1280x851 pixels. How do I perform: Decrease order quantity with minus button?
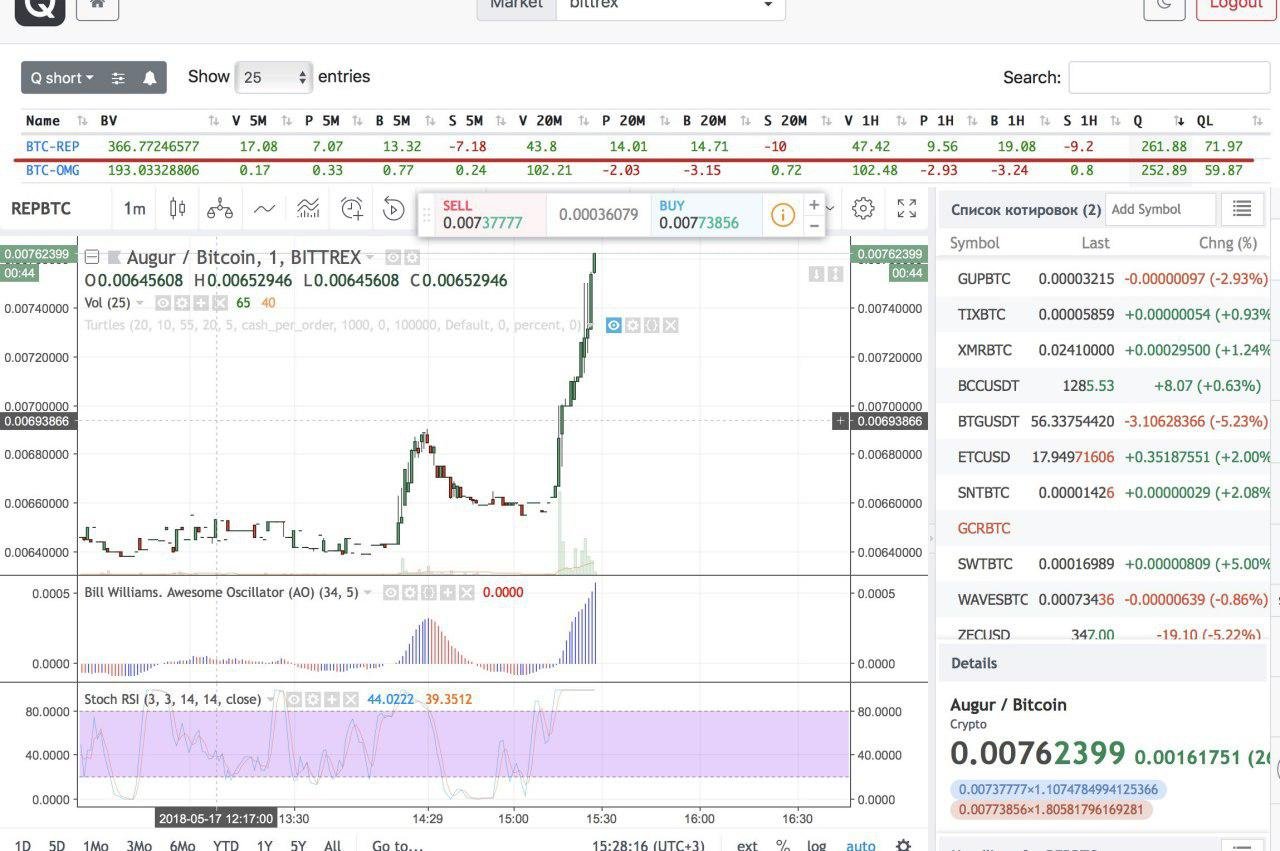(x=814, y=225)
